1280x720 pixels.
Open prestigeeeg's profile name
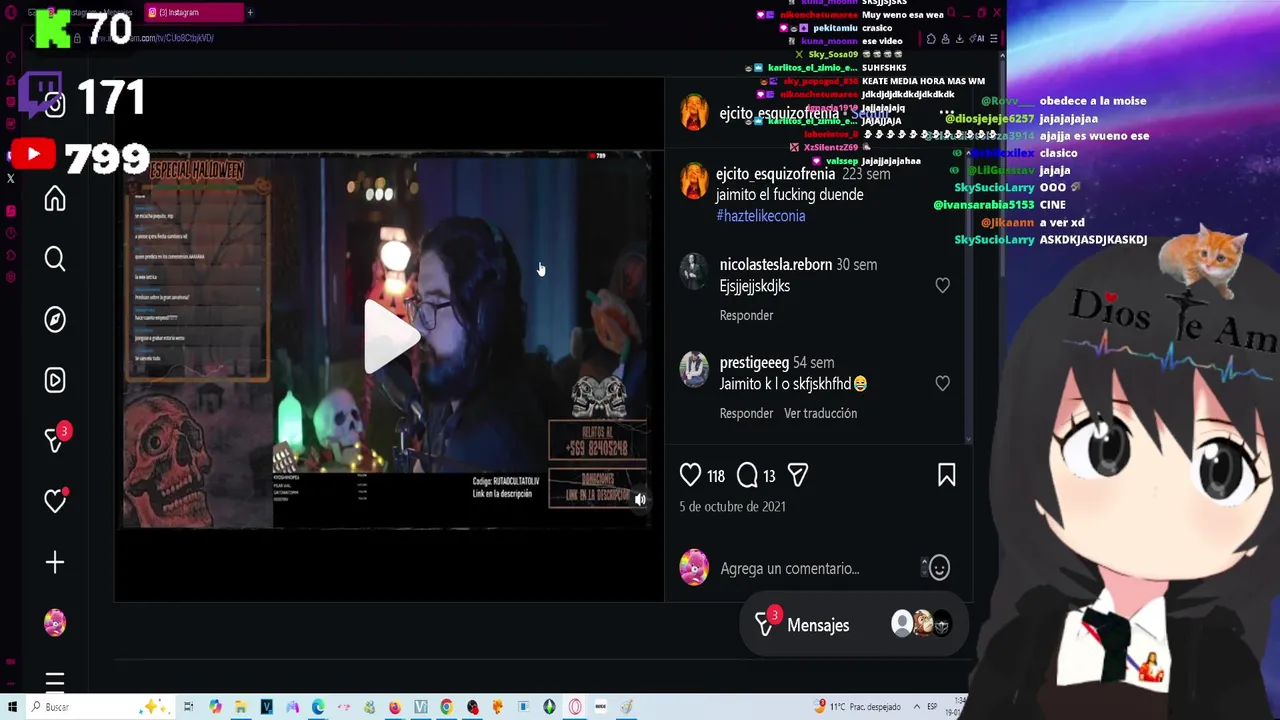[x=754, y=363]
